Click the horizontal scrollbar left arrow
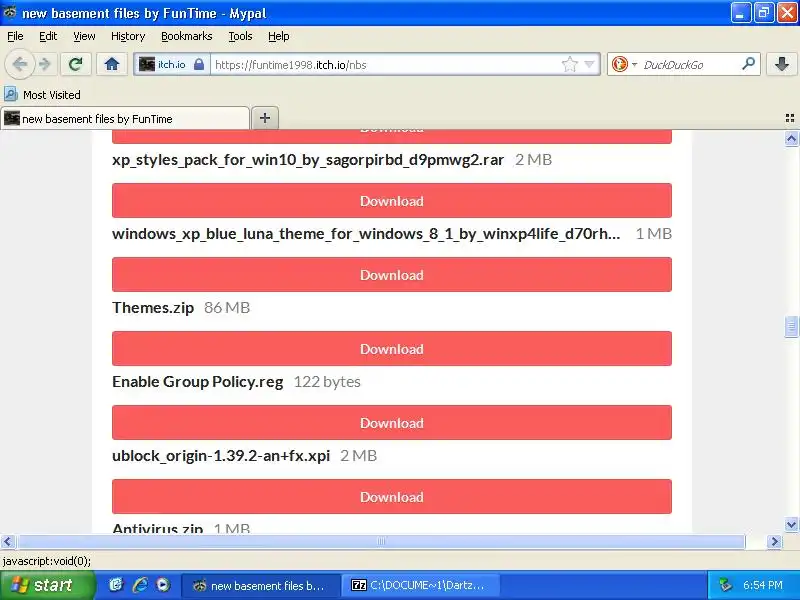This screenshot has width=800, height=600. click(8, 541)
